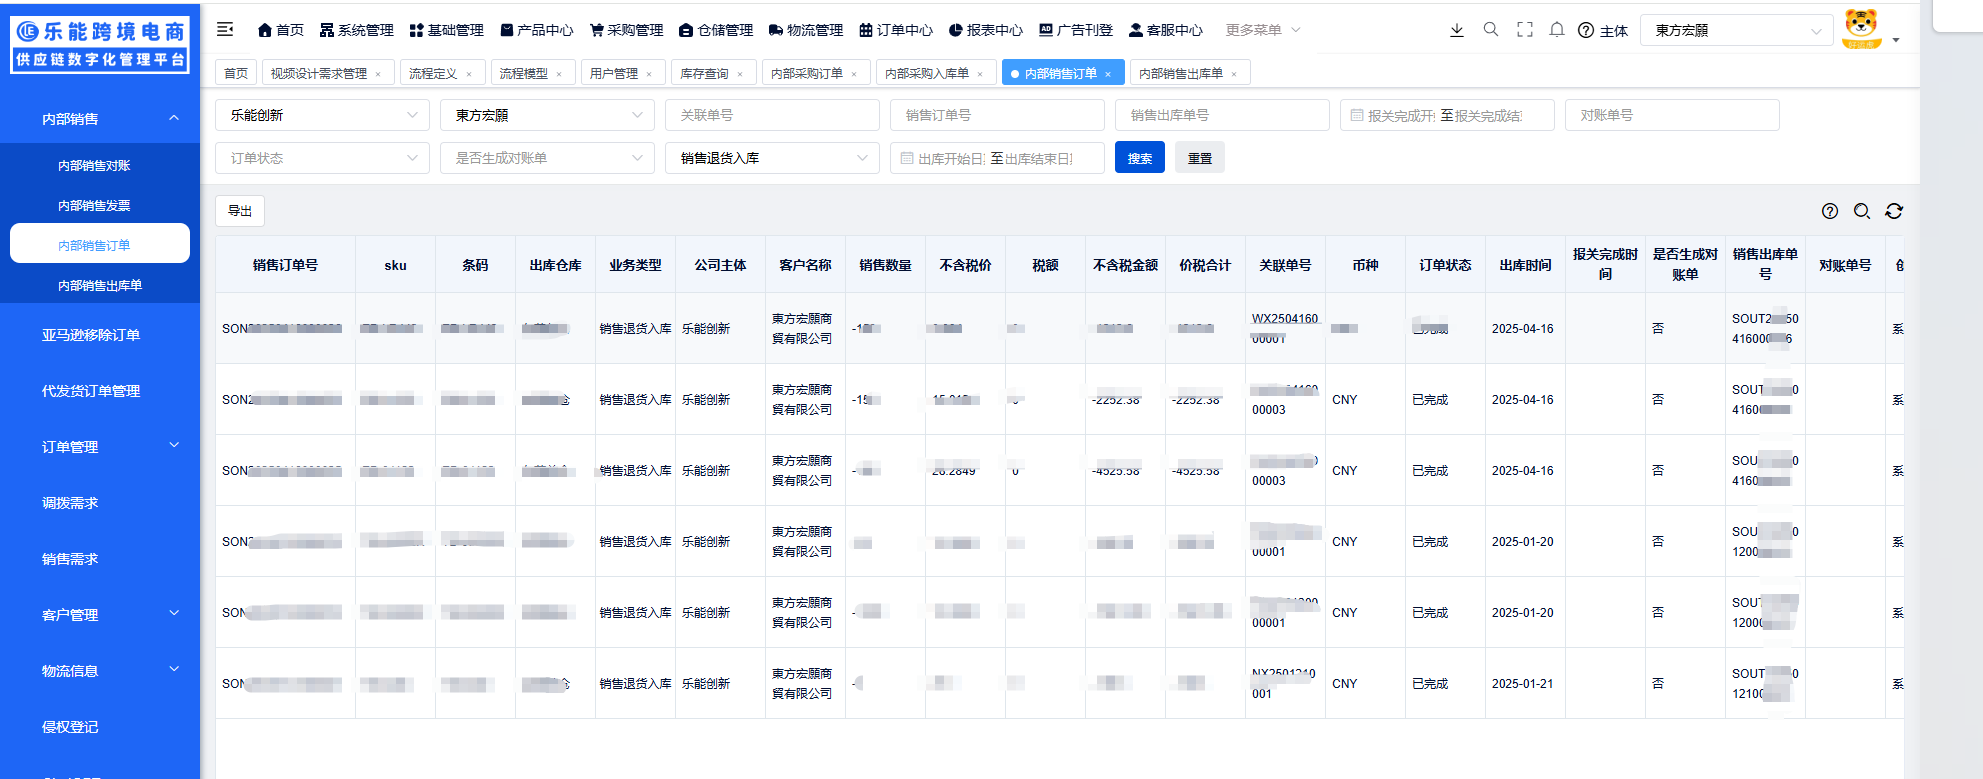Click the table search magnifier icon
The image size is (1983, 779).
[1862, 211]
